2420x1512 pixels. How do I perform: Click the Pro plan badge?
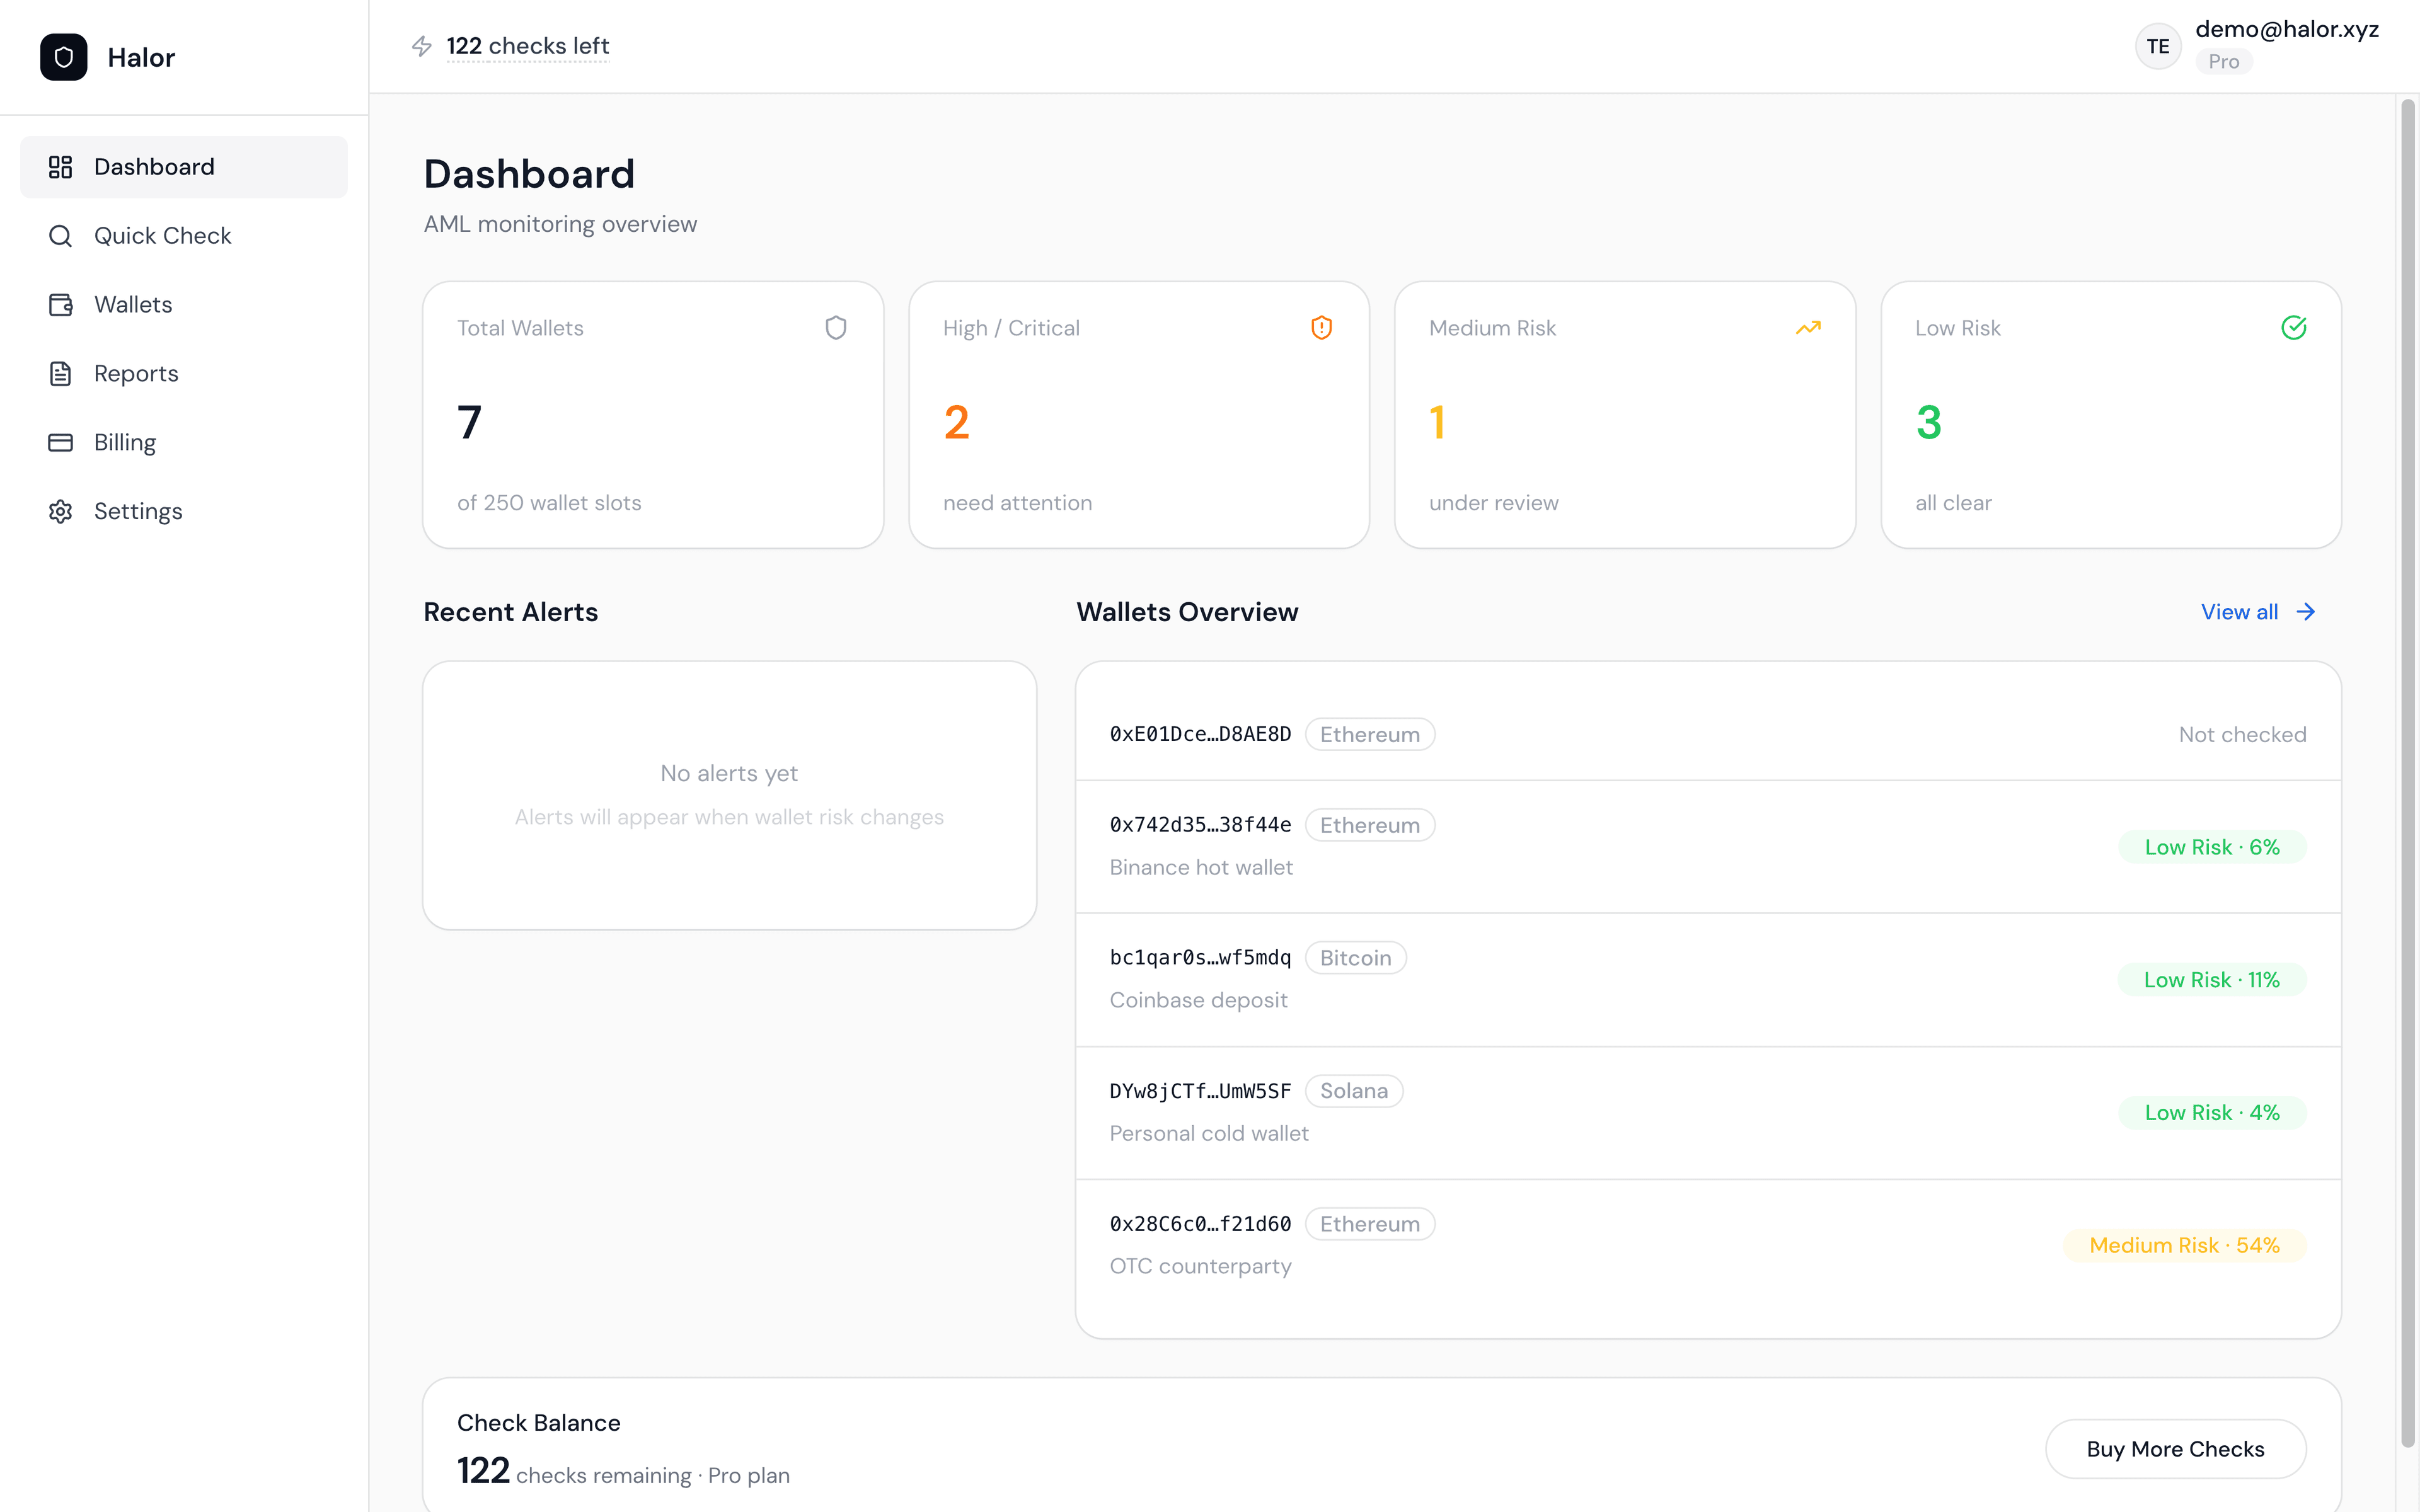click(x=2224, y=61)
